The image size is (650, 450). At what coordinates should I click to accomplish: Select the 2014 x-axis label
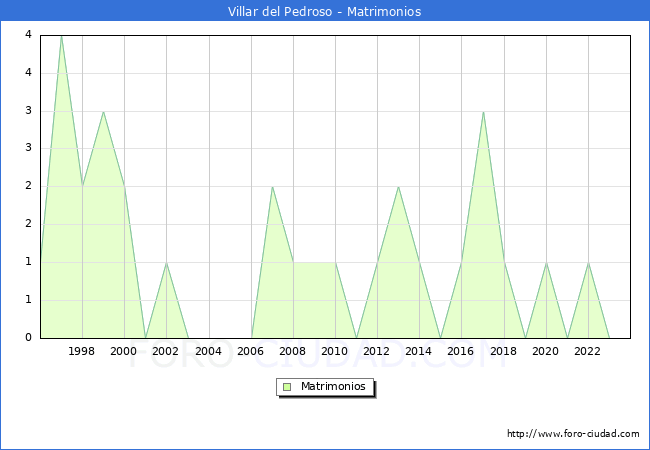click(x=419, y=351)
